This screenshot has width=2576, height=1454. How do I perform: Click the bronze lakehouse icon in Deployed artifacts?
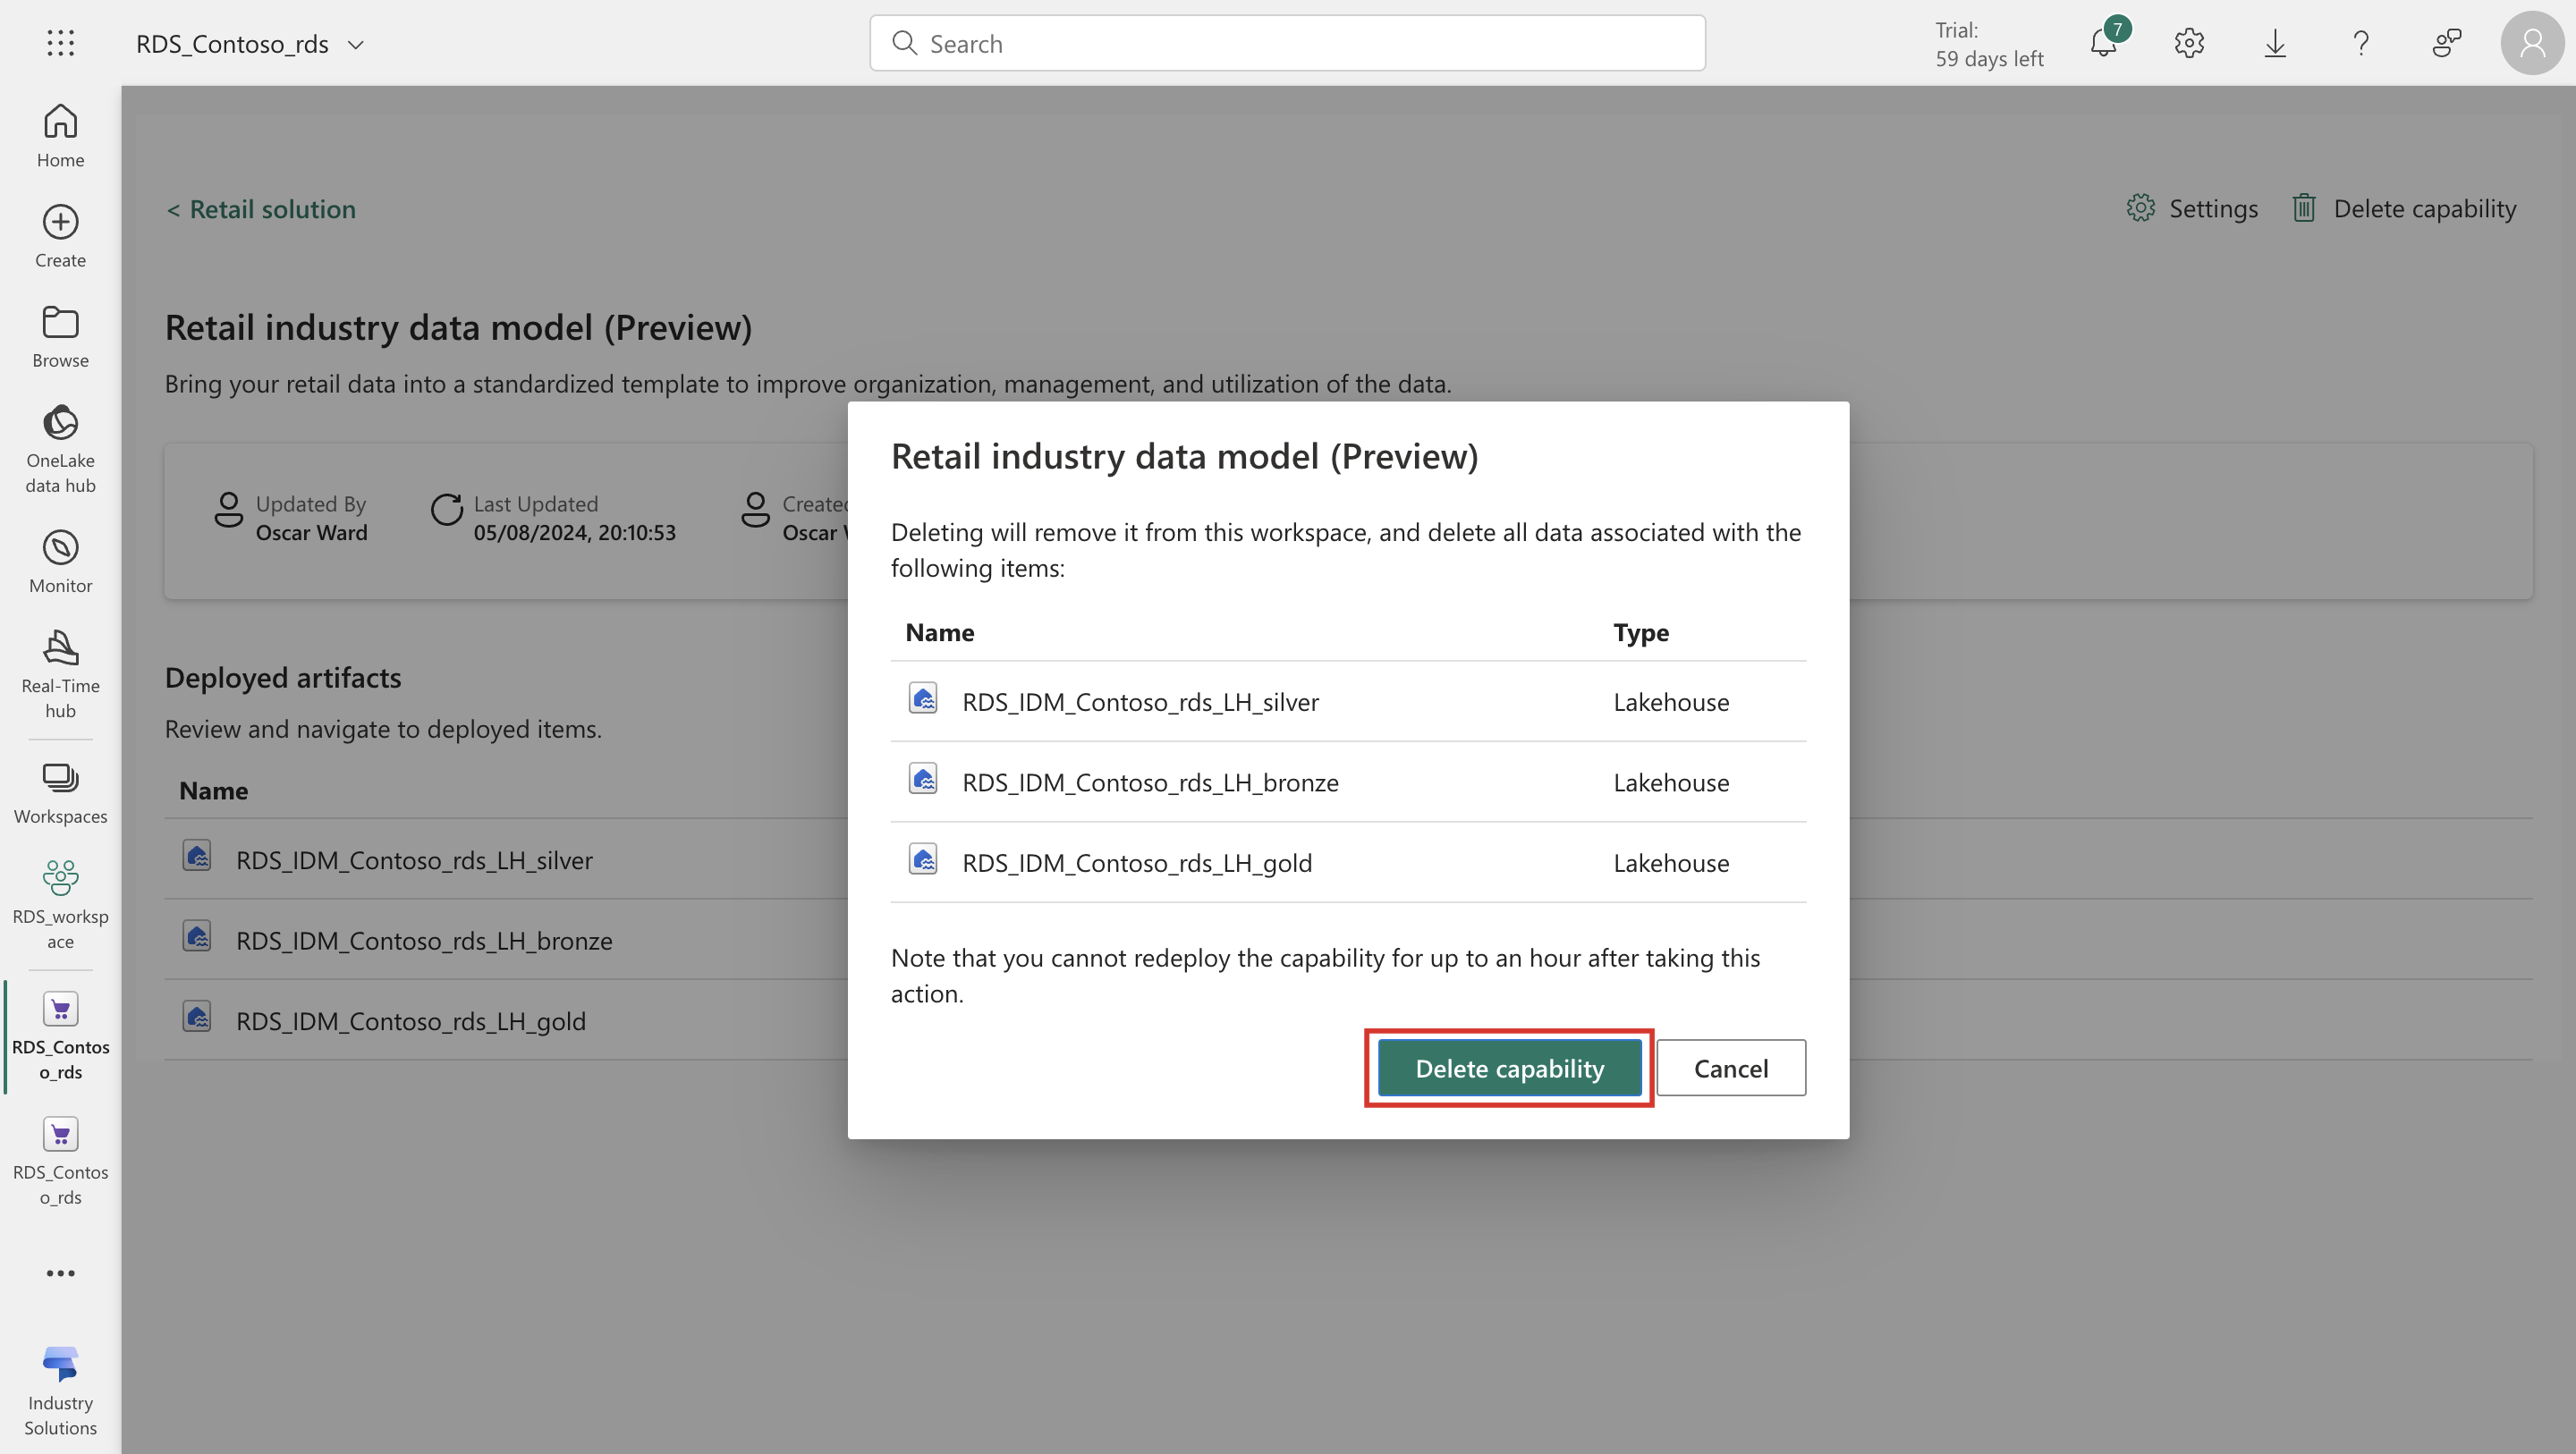[x=196, y=937]
